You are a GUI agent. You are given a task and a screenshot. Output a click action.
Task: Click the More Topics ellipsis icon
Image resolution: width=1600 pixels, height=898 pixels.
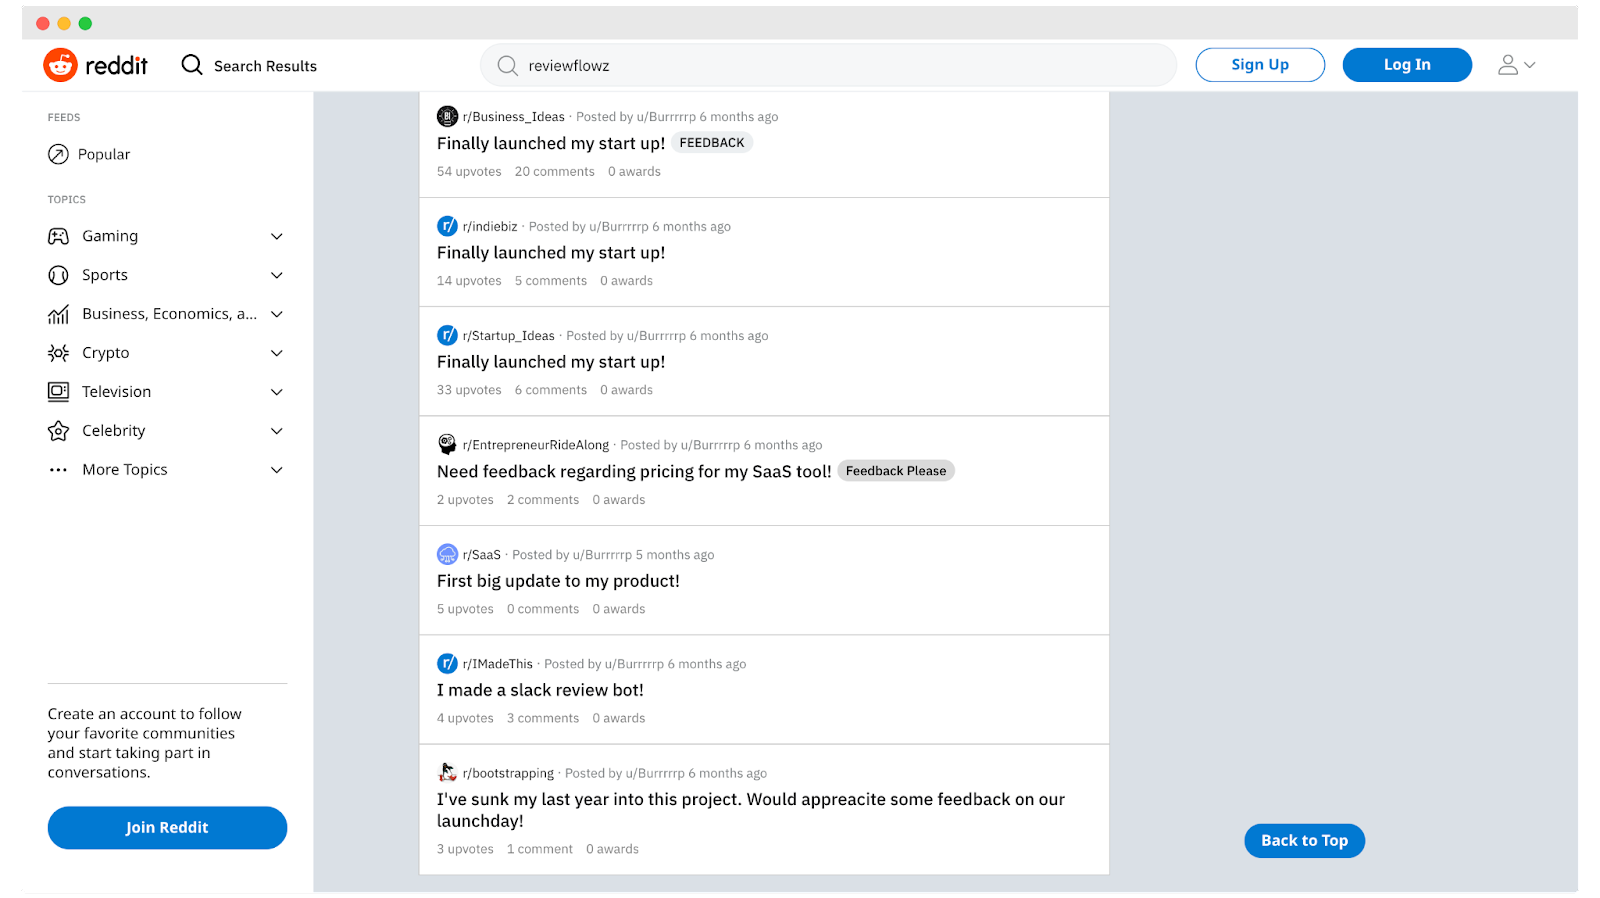point(59,470)
